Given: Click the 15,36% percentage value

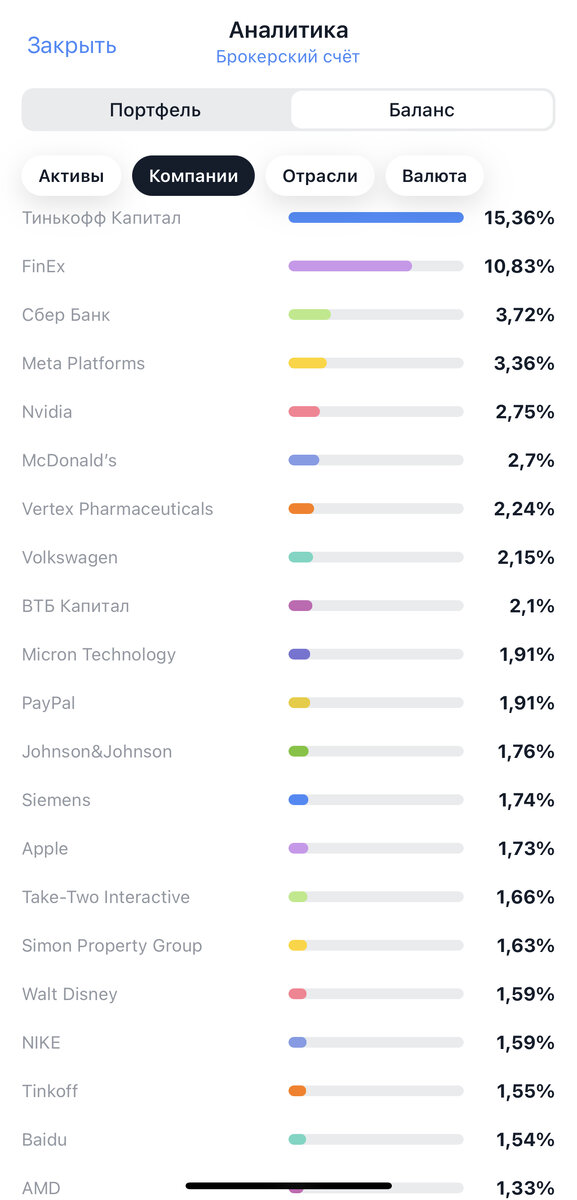Looking at the screenshot, I should 520,217.
